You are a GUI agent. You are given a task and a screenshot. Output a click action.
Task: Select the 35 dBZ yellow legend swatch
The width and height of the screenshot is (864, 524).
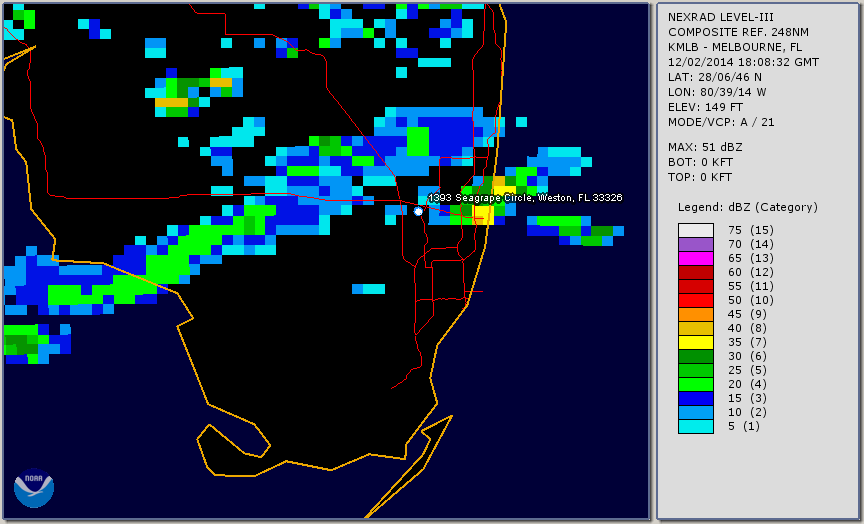tap(696, 343)
